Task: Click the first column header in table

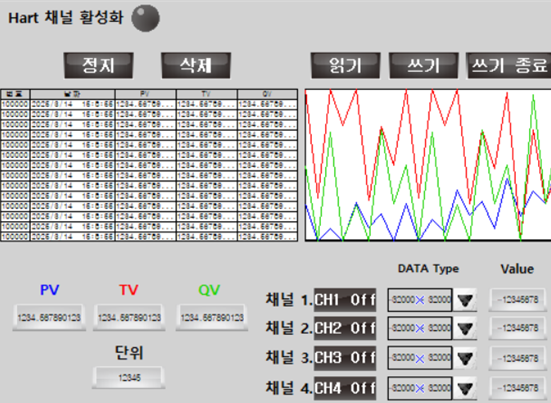Action: coord(15,94)
